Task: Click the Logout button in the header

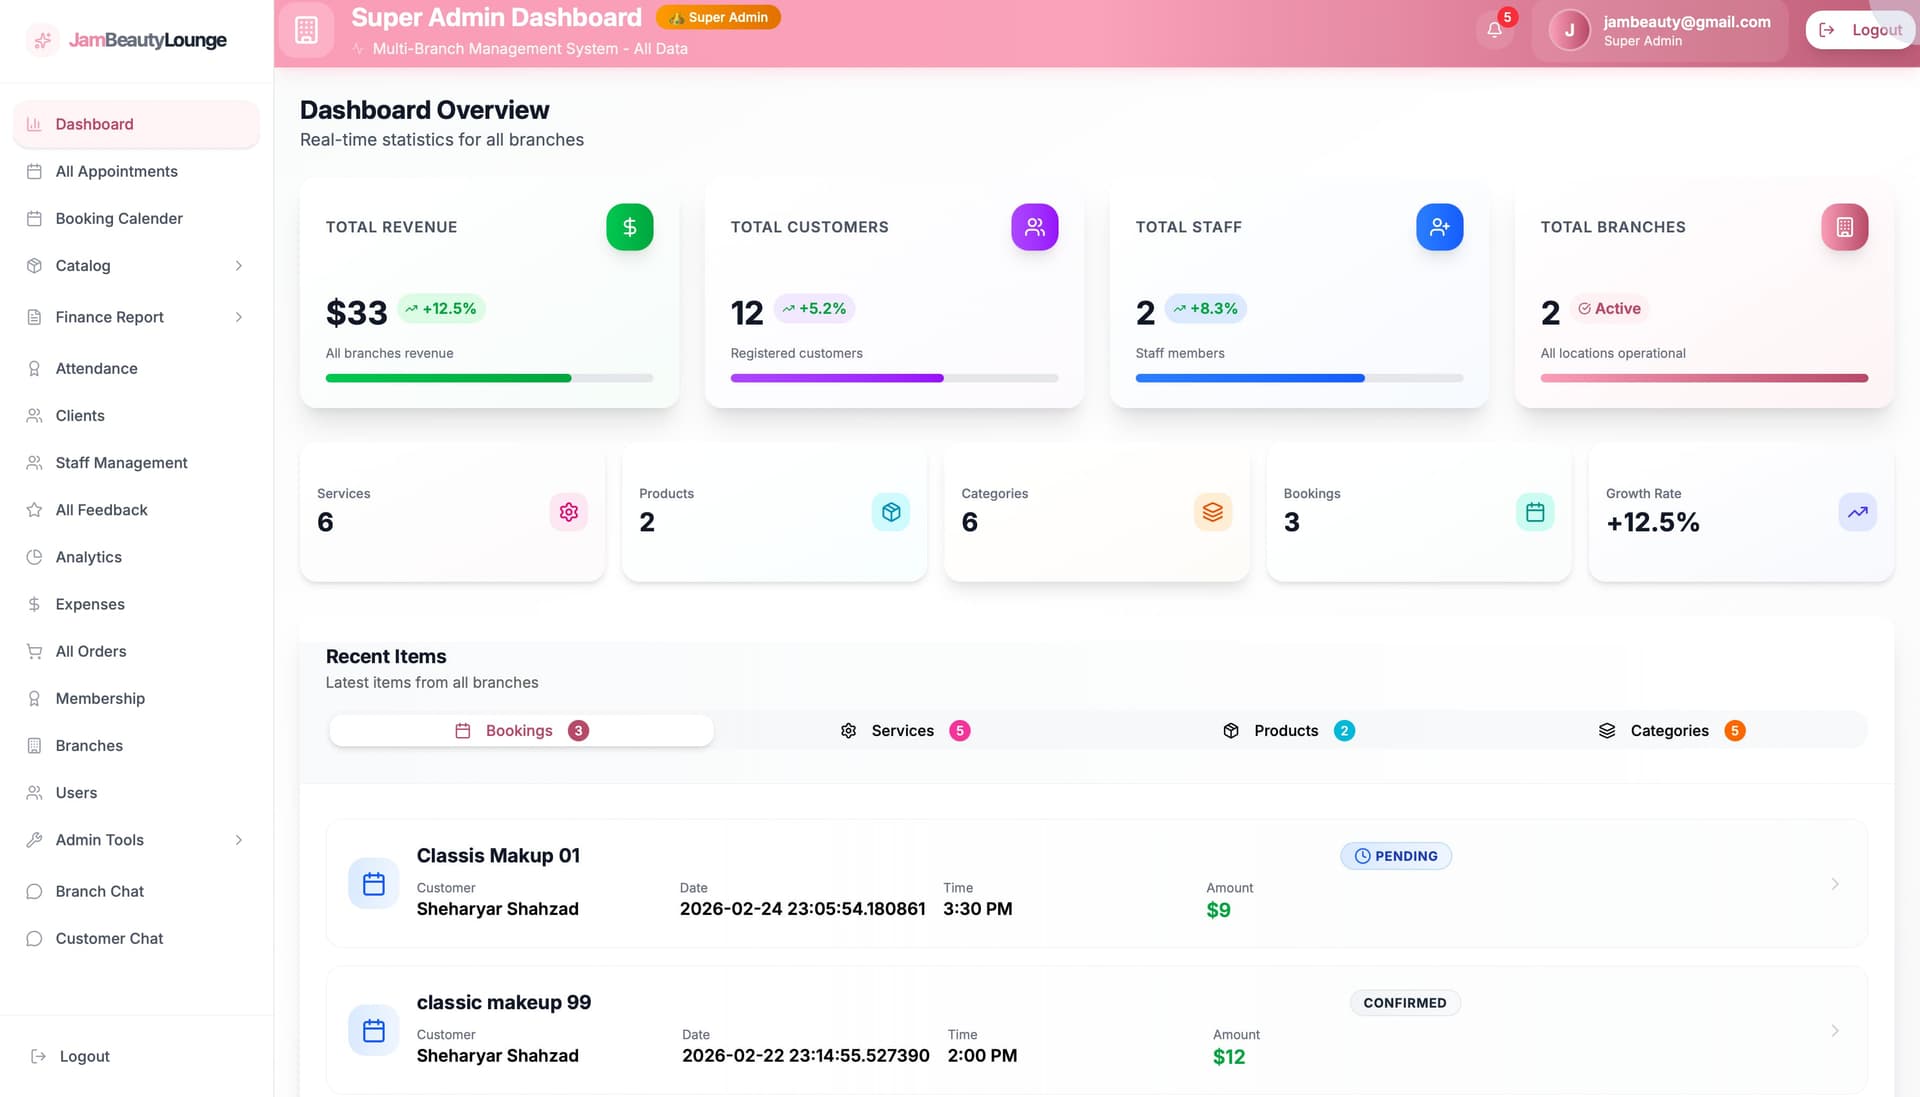Action: pyautogui.click(x=1859, y=29)
